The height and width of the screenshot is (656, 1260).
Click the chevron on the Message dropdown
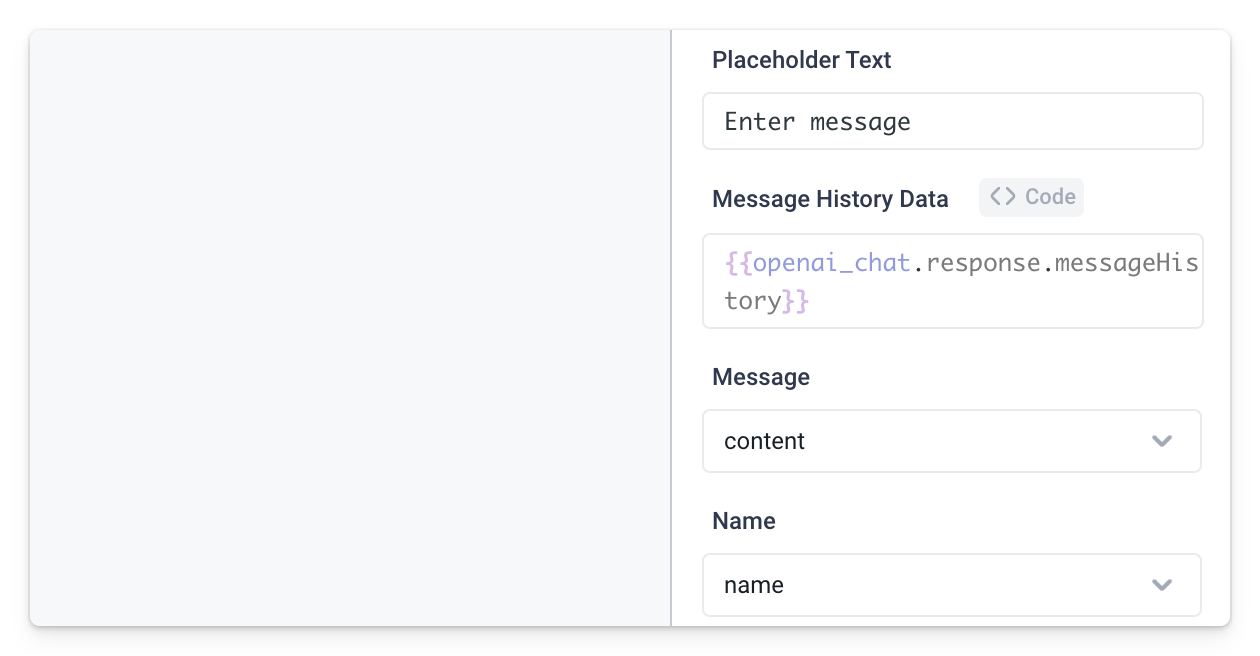tap(1162, 441)
